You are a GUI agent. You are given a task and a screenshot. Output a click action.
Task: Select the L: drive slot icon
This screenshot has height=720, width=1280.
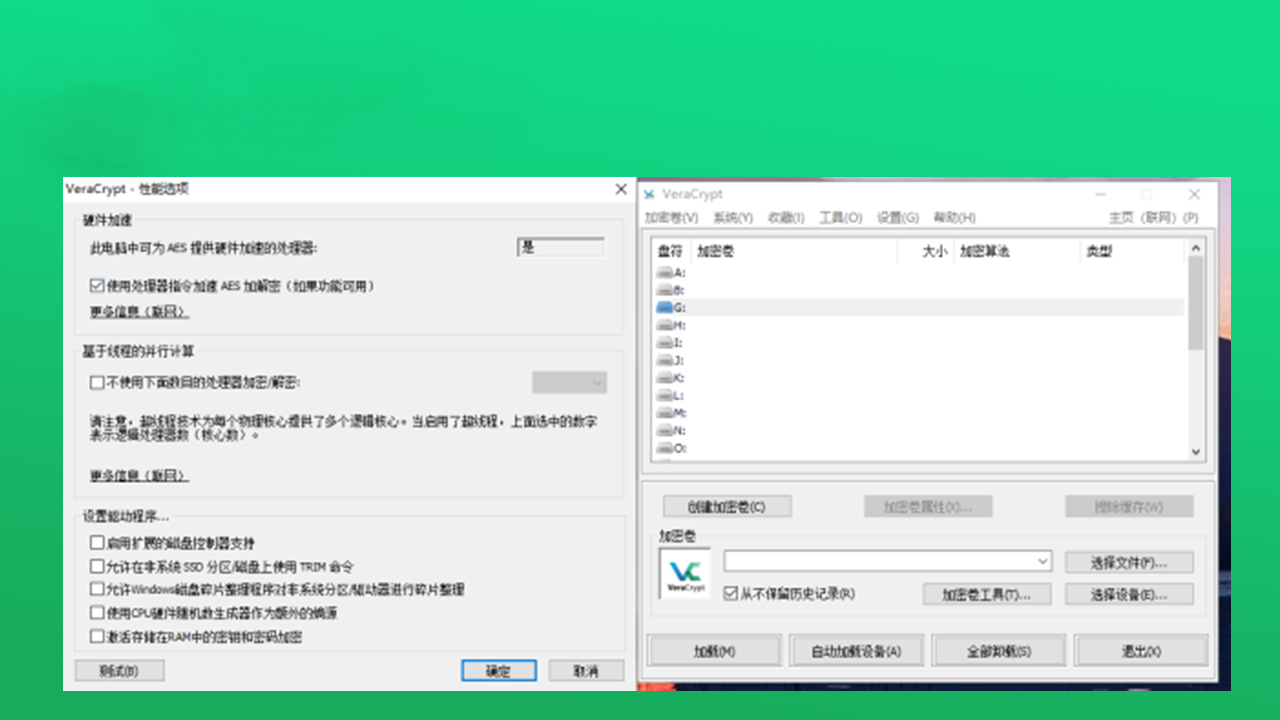pyautogui.click(x=664, y=396)
